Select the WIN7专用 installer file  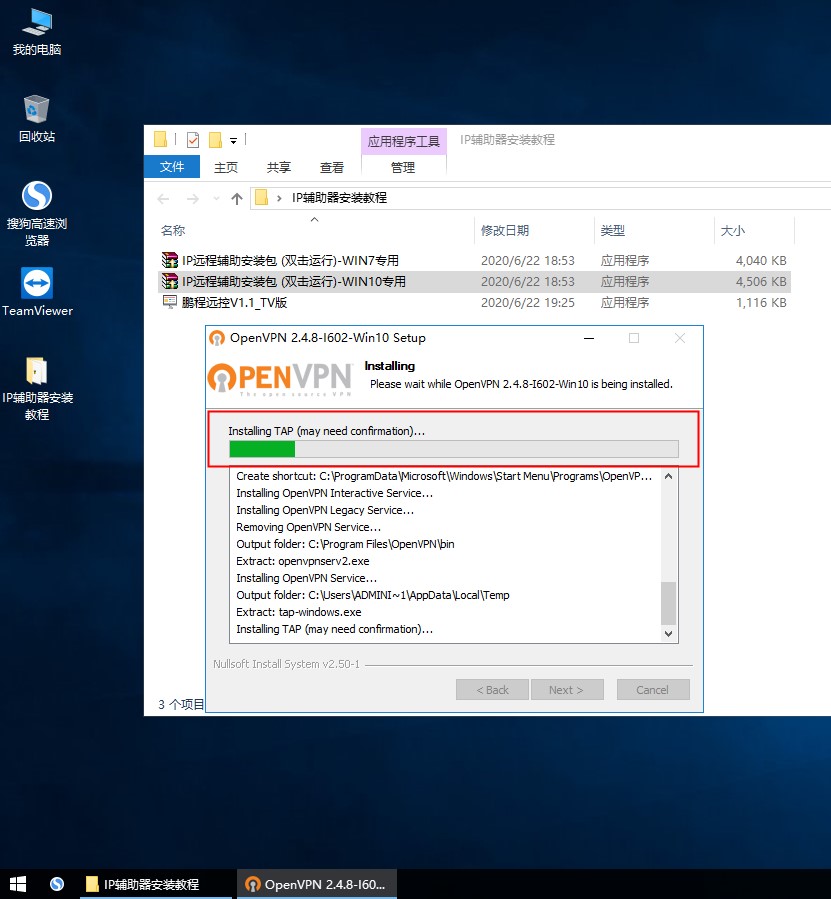coord(474,260)
